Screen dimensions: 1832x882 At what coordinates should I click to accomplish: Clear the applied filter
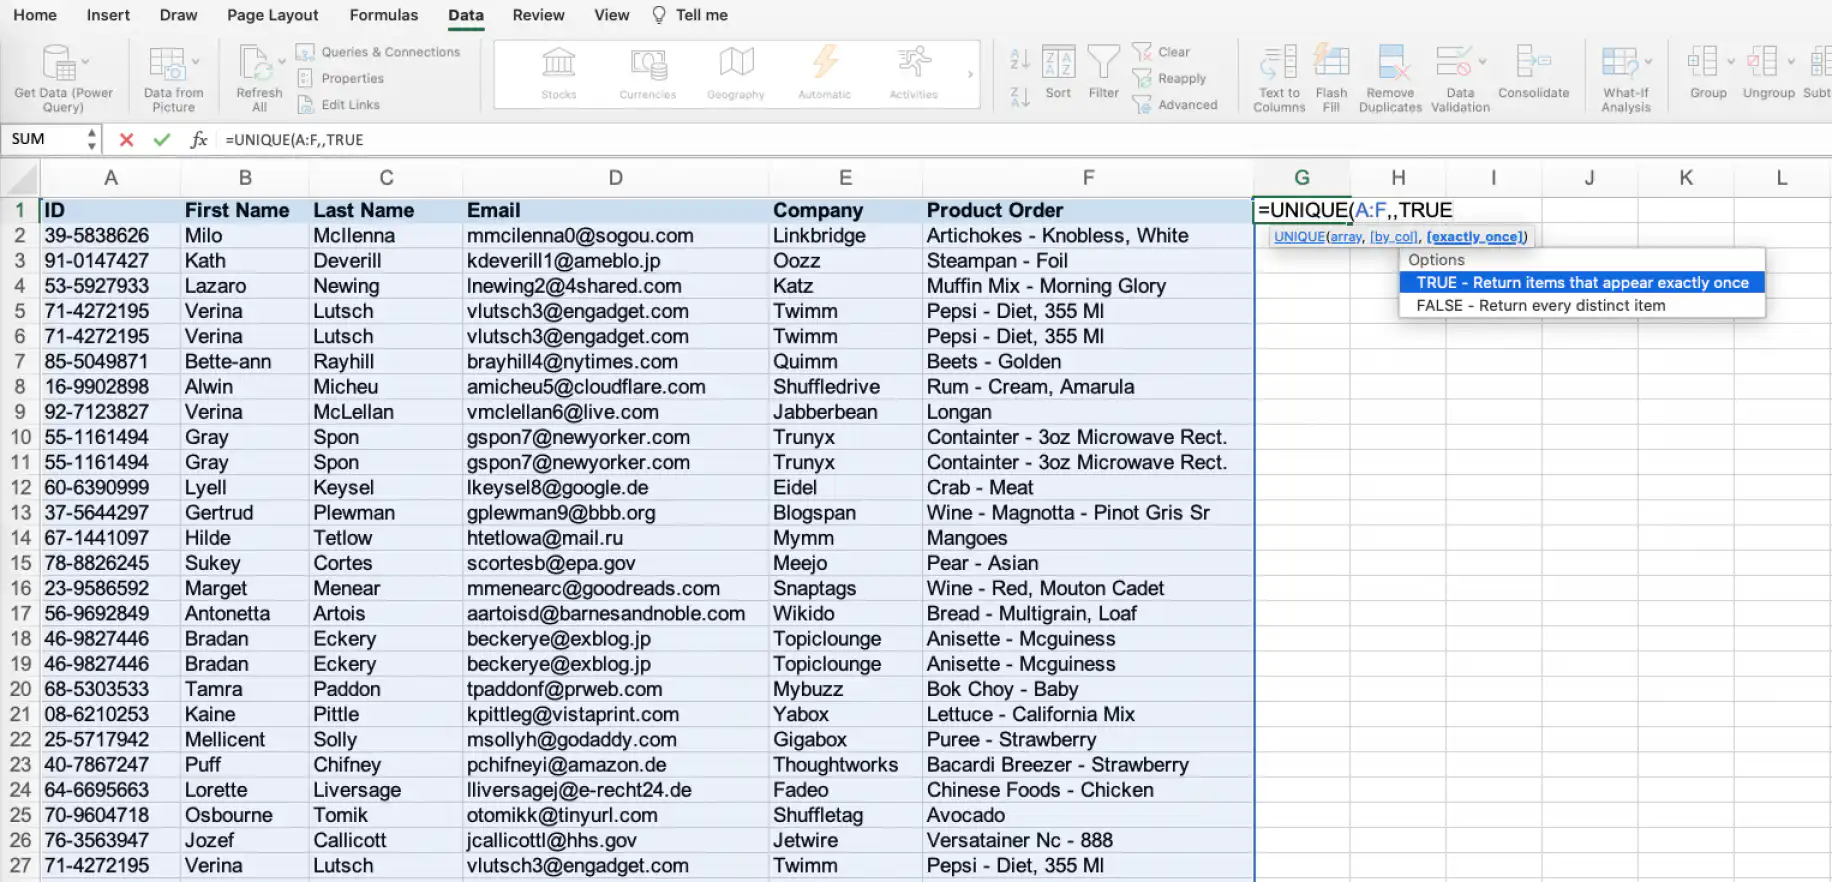[1161, 52]
